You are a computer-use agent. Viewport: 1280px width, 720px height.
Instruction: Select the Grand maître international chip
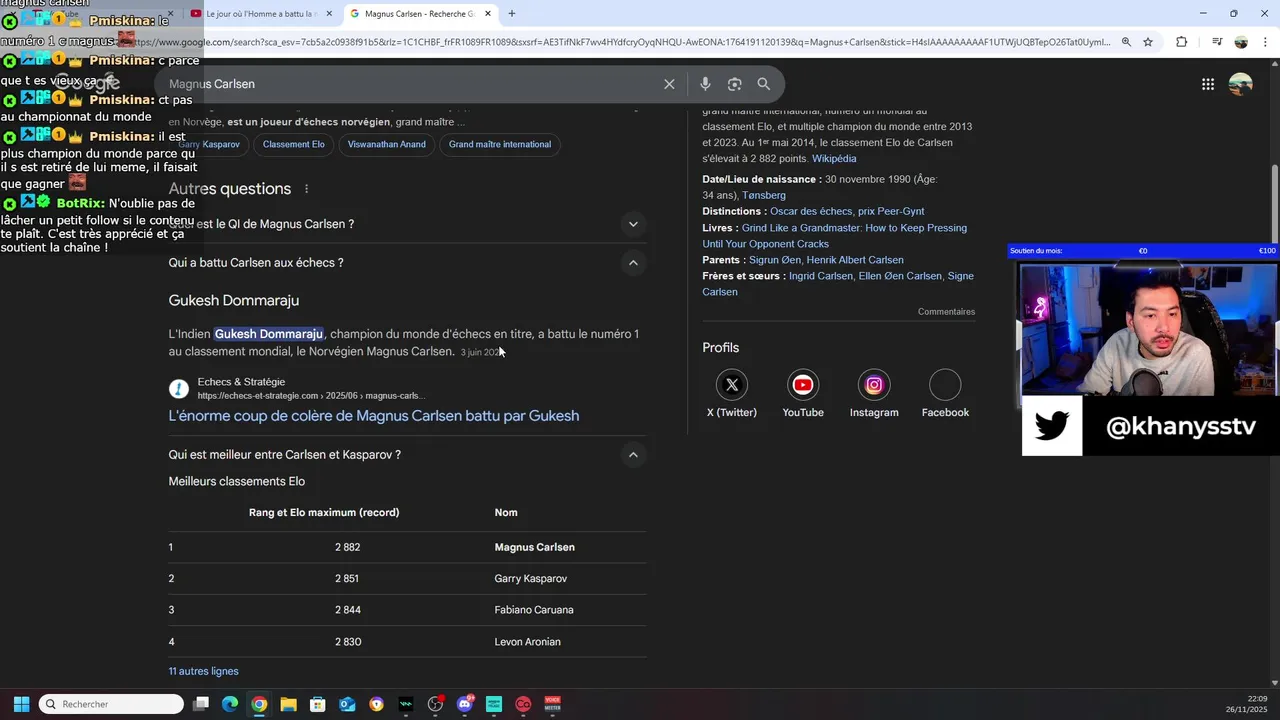click(500, 144)
